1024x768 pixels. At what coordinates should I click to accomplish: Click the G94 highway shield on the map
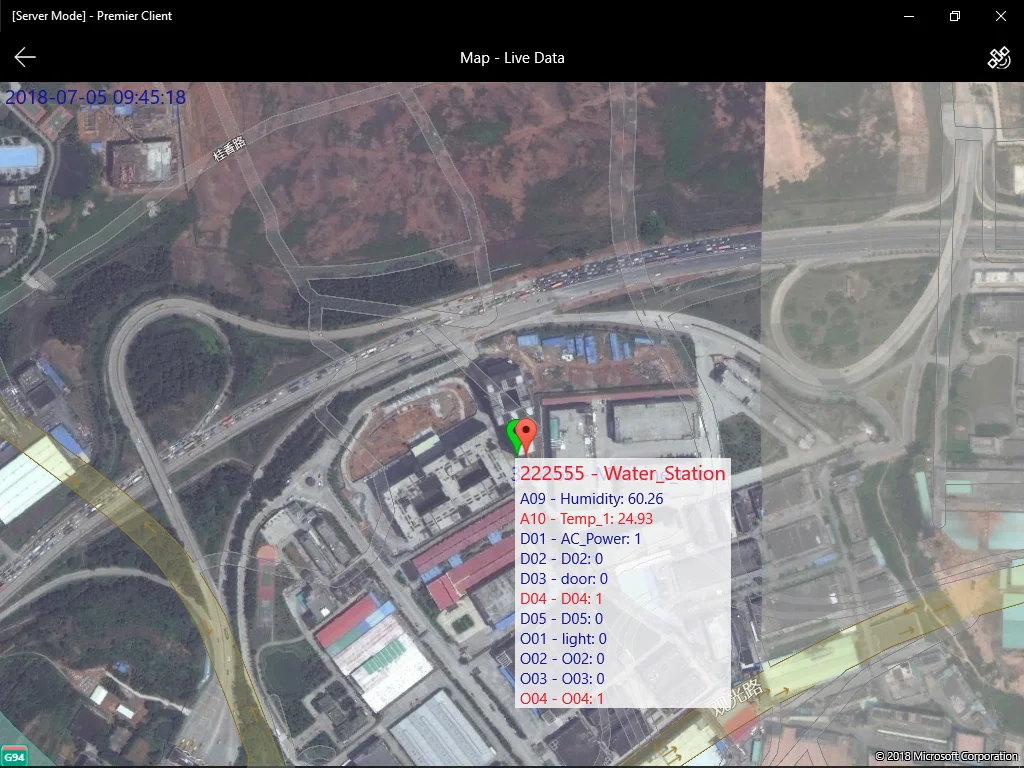pyautogui.click(x=15, y=757)
